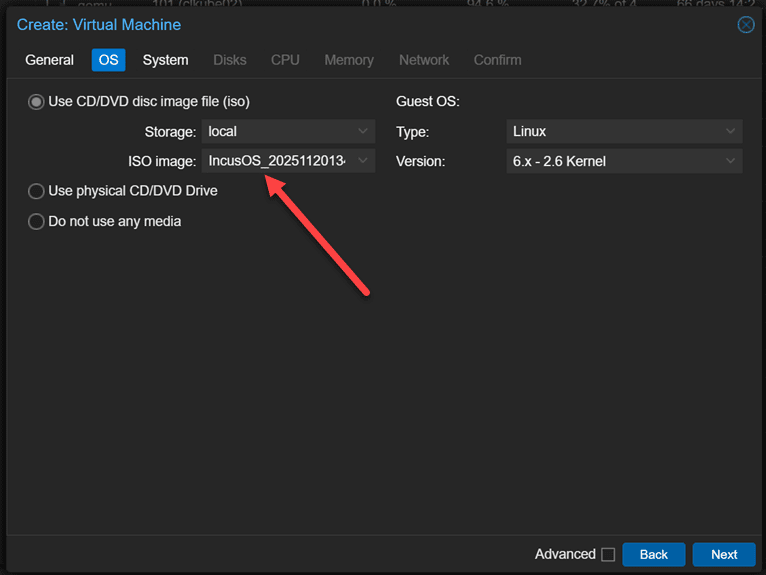Viewport: 766px width, 575px height.
Task: Close the Create Virtual Machine dialog
Action: click(745, 24)
